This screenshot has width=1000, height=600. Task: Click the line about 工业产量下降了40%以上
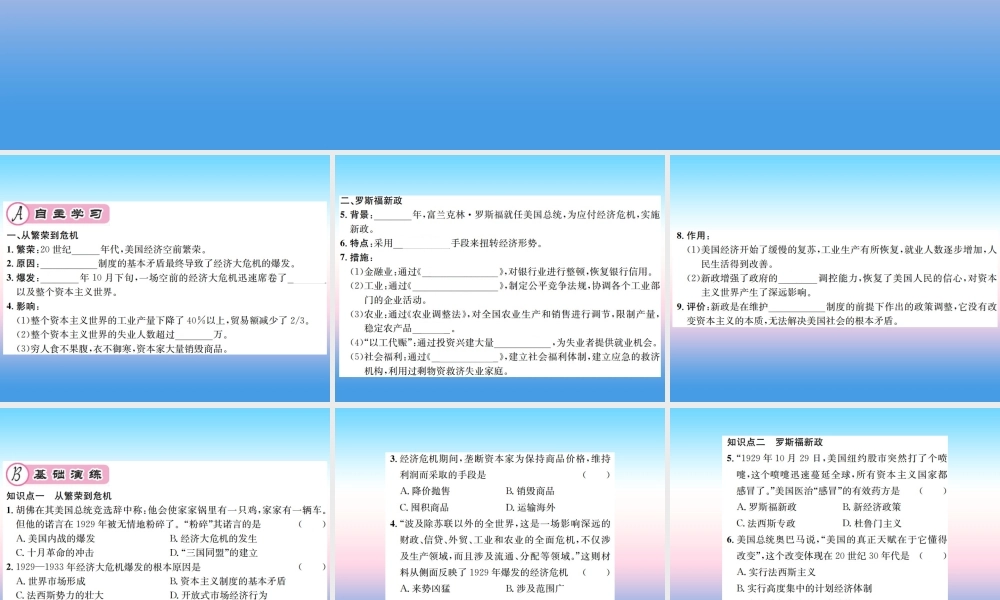164,320
